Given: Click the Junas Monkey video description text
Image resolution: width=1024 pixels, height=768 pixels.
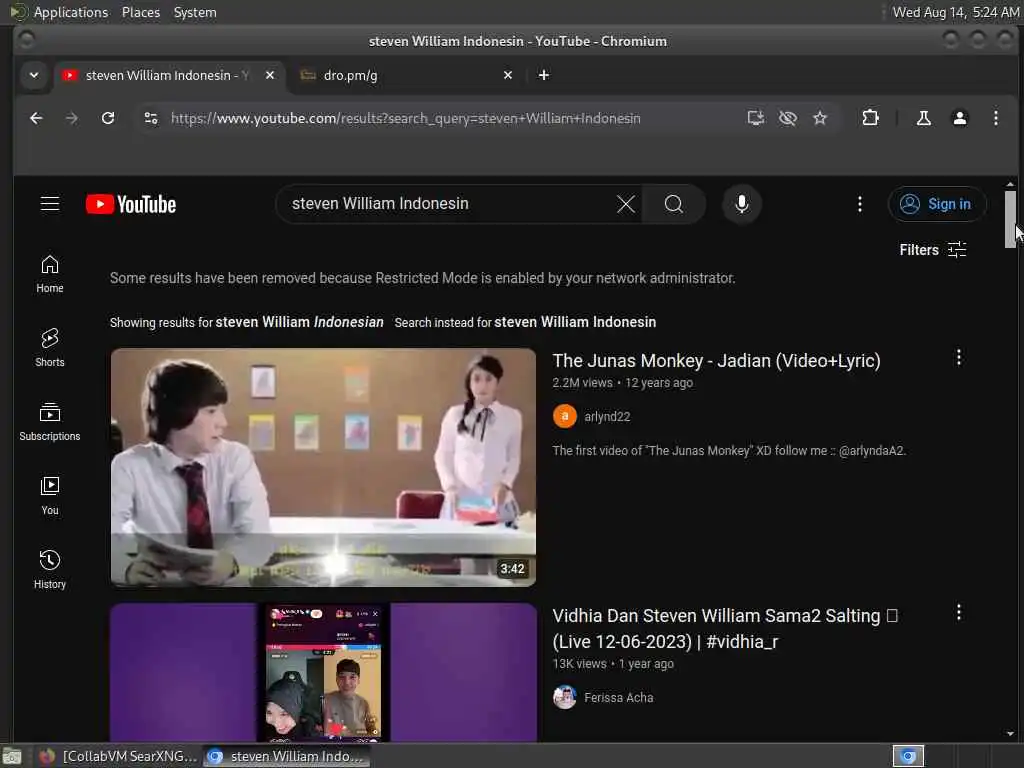Looking at the screenshot, I should click(729, 451).
